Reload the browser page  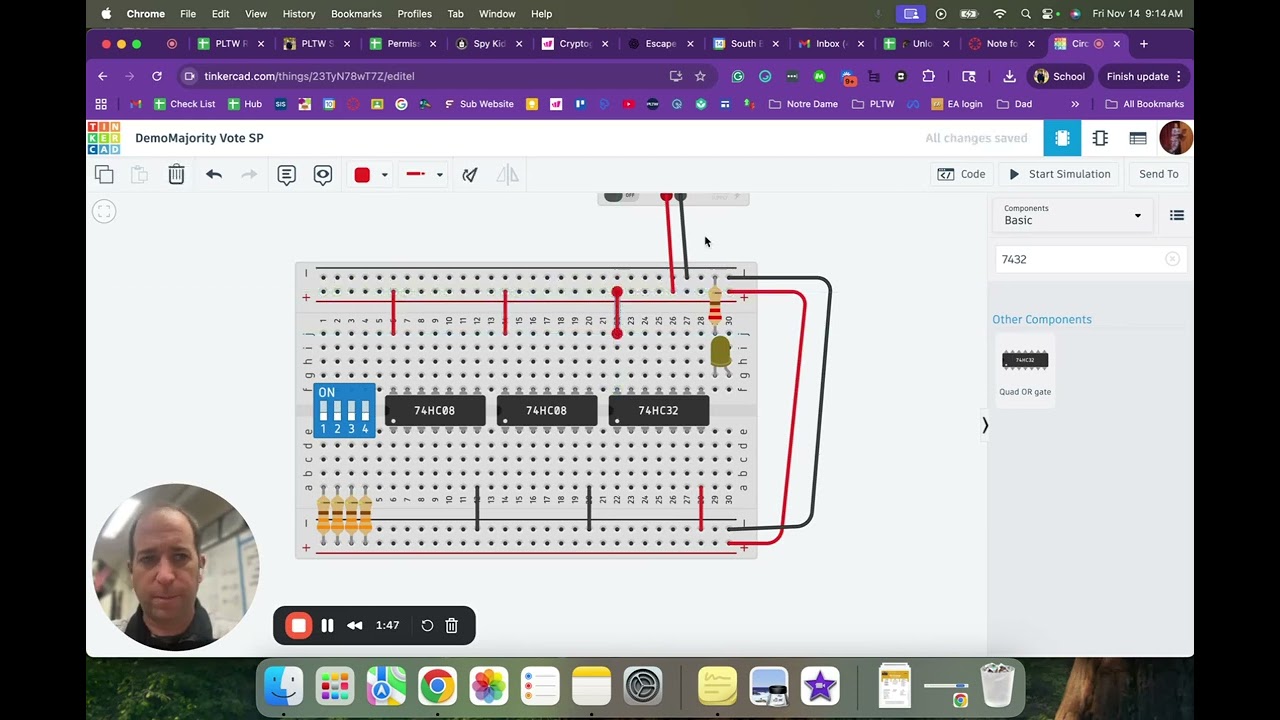[x=157, y=76]
